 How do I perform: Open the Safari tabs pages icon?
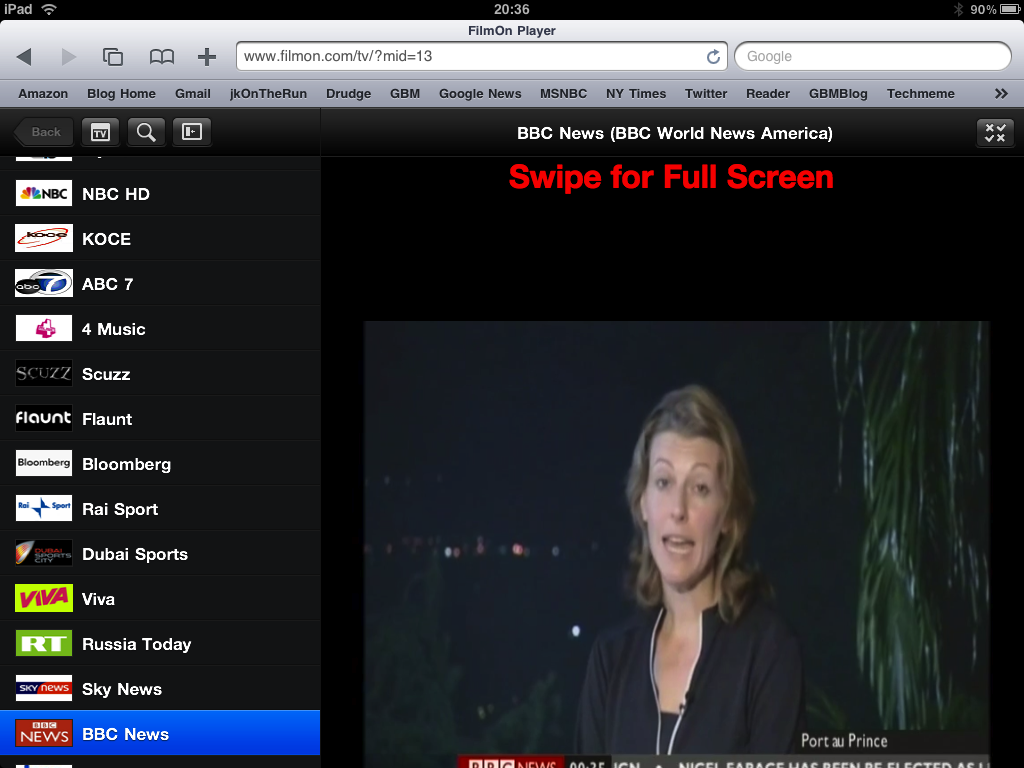[x=113, y=57]
